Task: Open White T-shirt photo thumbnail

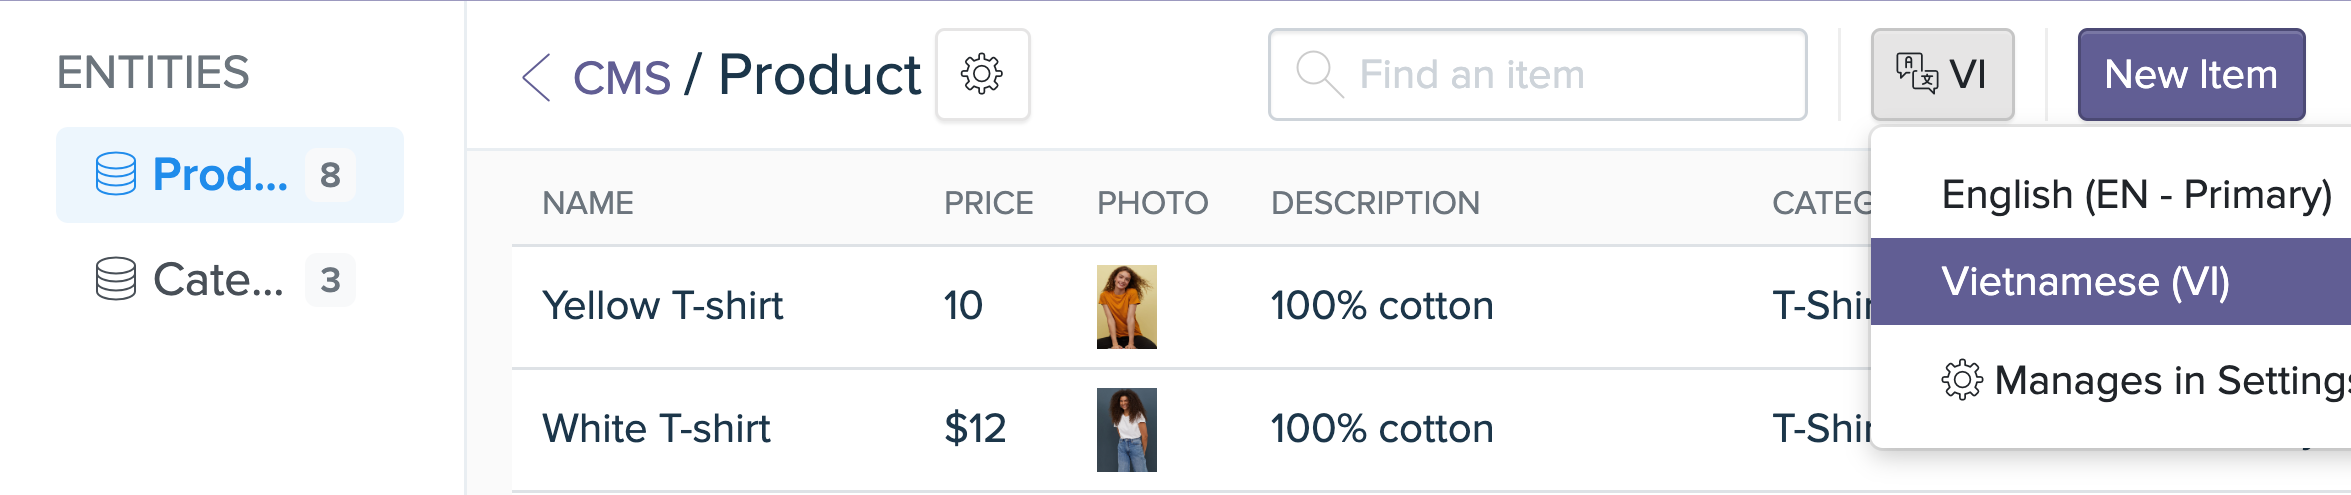Action: click(x=1126, y=430)
